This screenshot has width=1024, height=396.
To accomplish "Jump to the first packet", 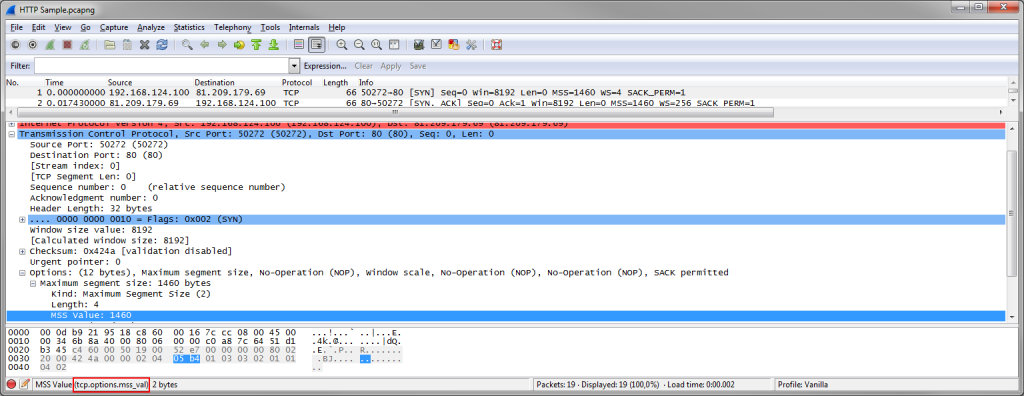I will pos(257,45).
